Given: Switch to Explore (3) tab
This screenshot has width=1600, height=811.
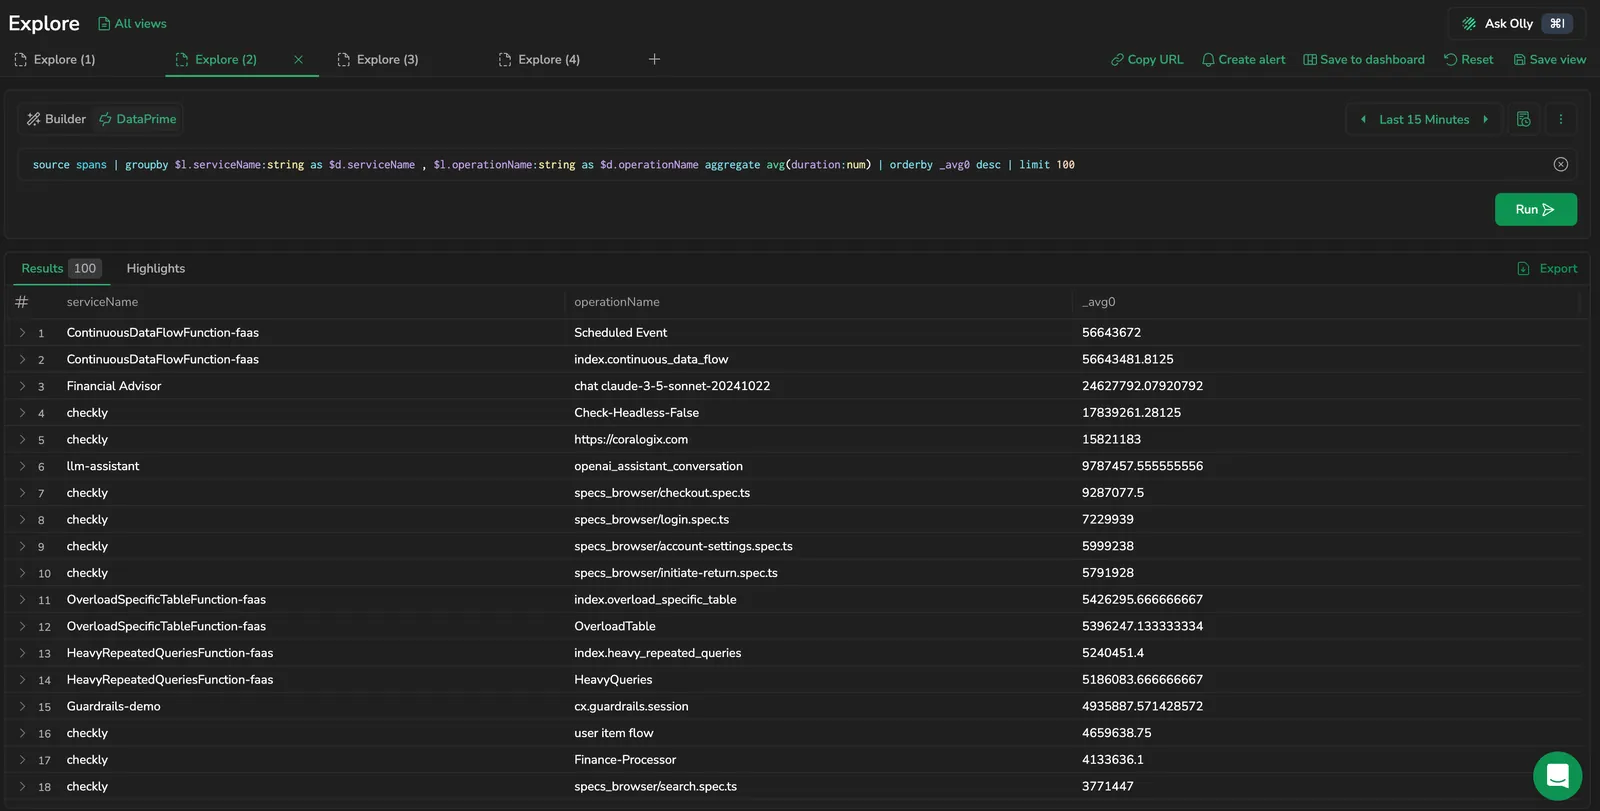Looking at the screenshot, I should pyautogui.click(x=378, y=59).
